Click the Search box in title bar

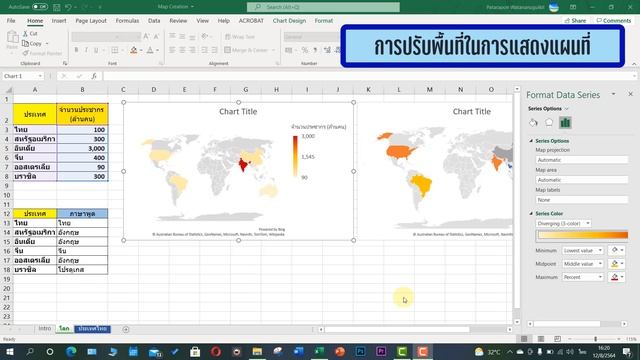tap(323, 7)
